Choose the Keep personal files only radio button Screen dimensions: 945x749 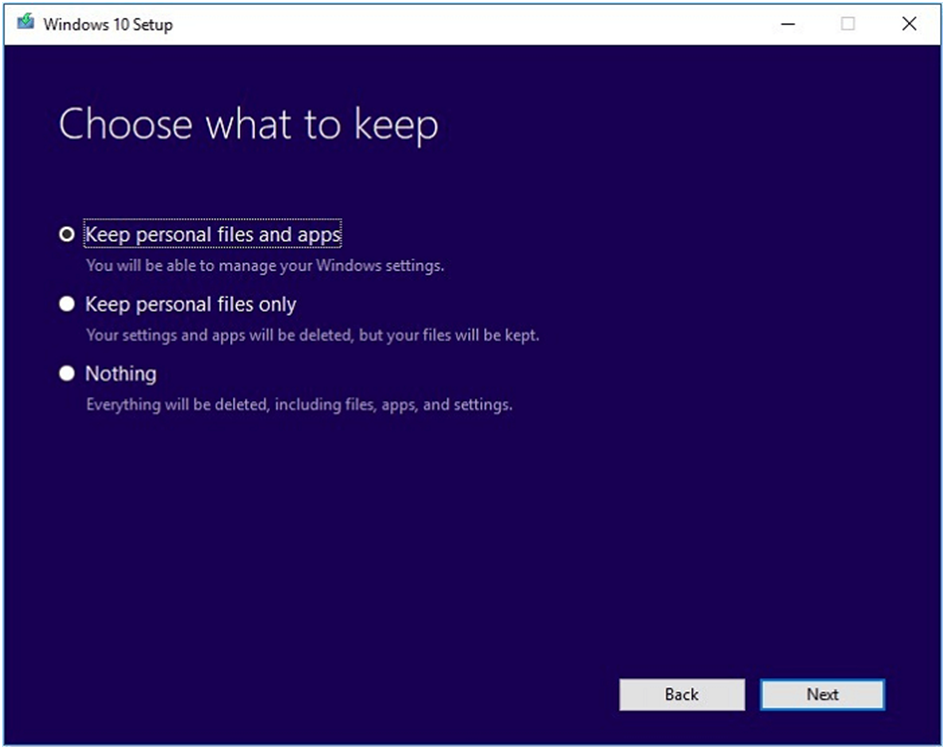[x=67, y=304]
